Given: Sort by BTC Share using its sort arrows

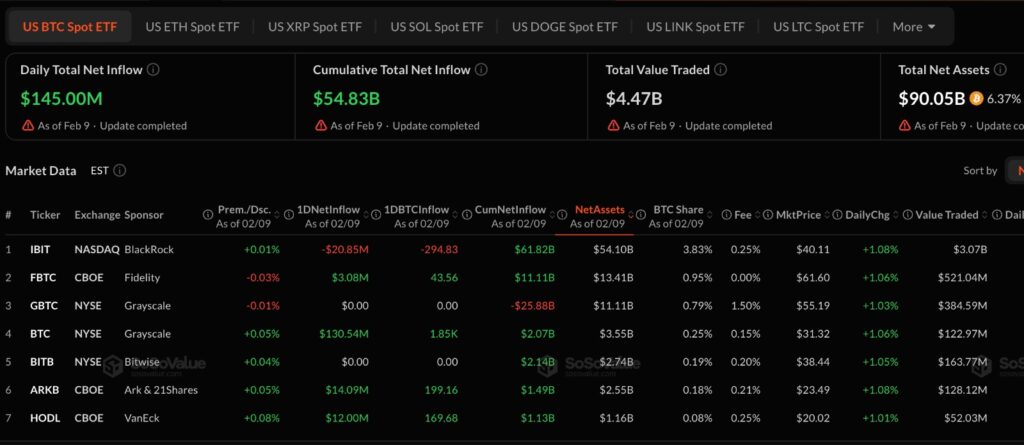Looking at the screenshot, I should tap(709, 215).
